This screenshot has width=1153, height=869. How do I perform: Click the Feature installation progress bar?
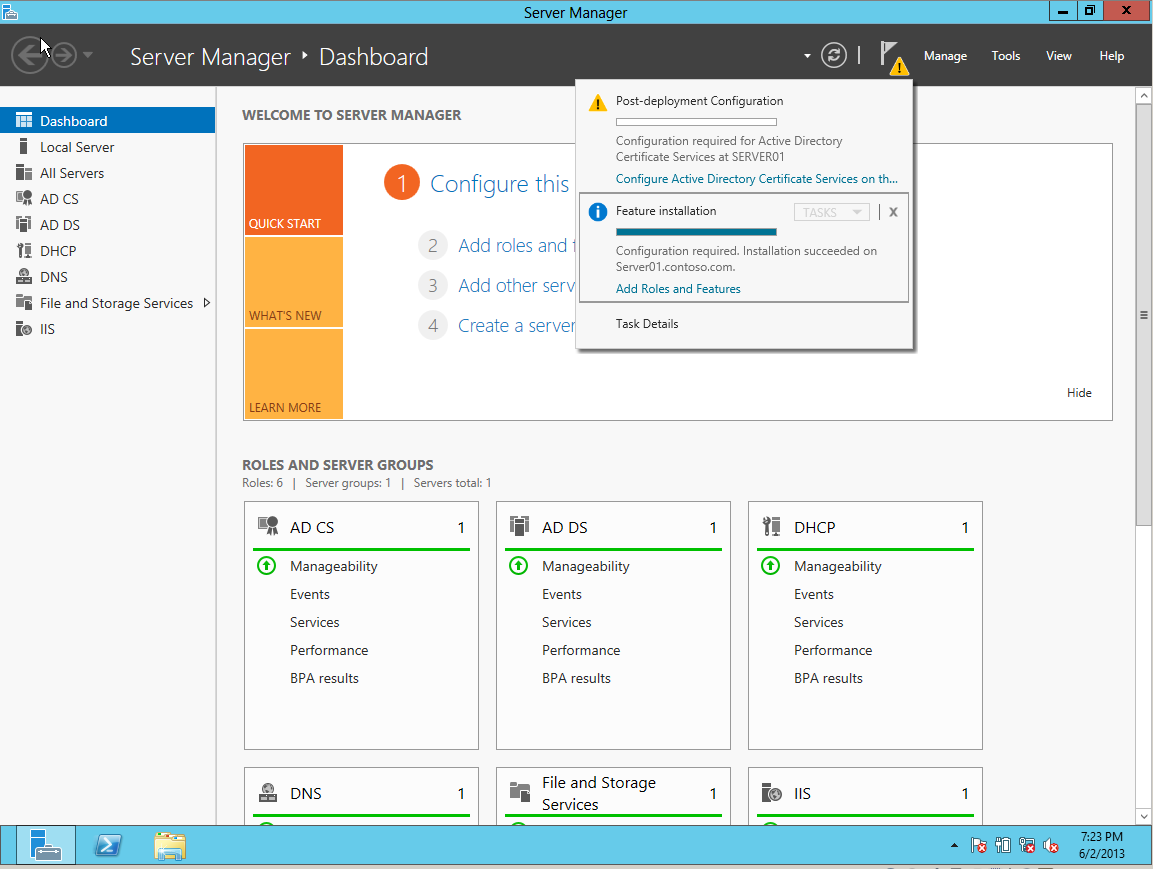point(696,232)
